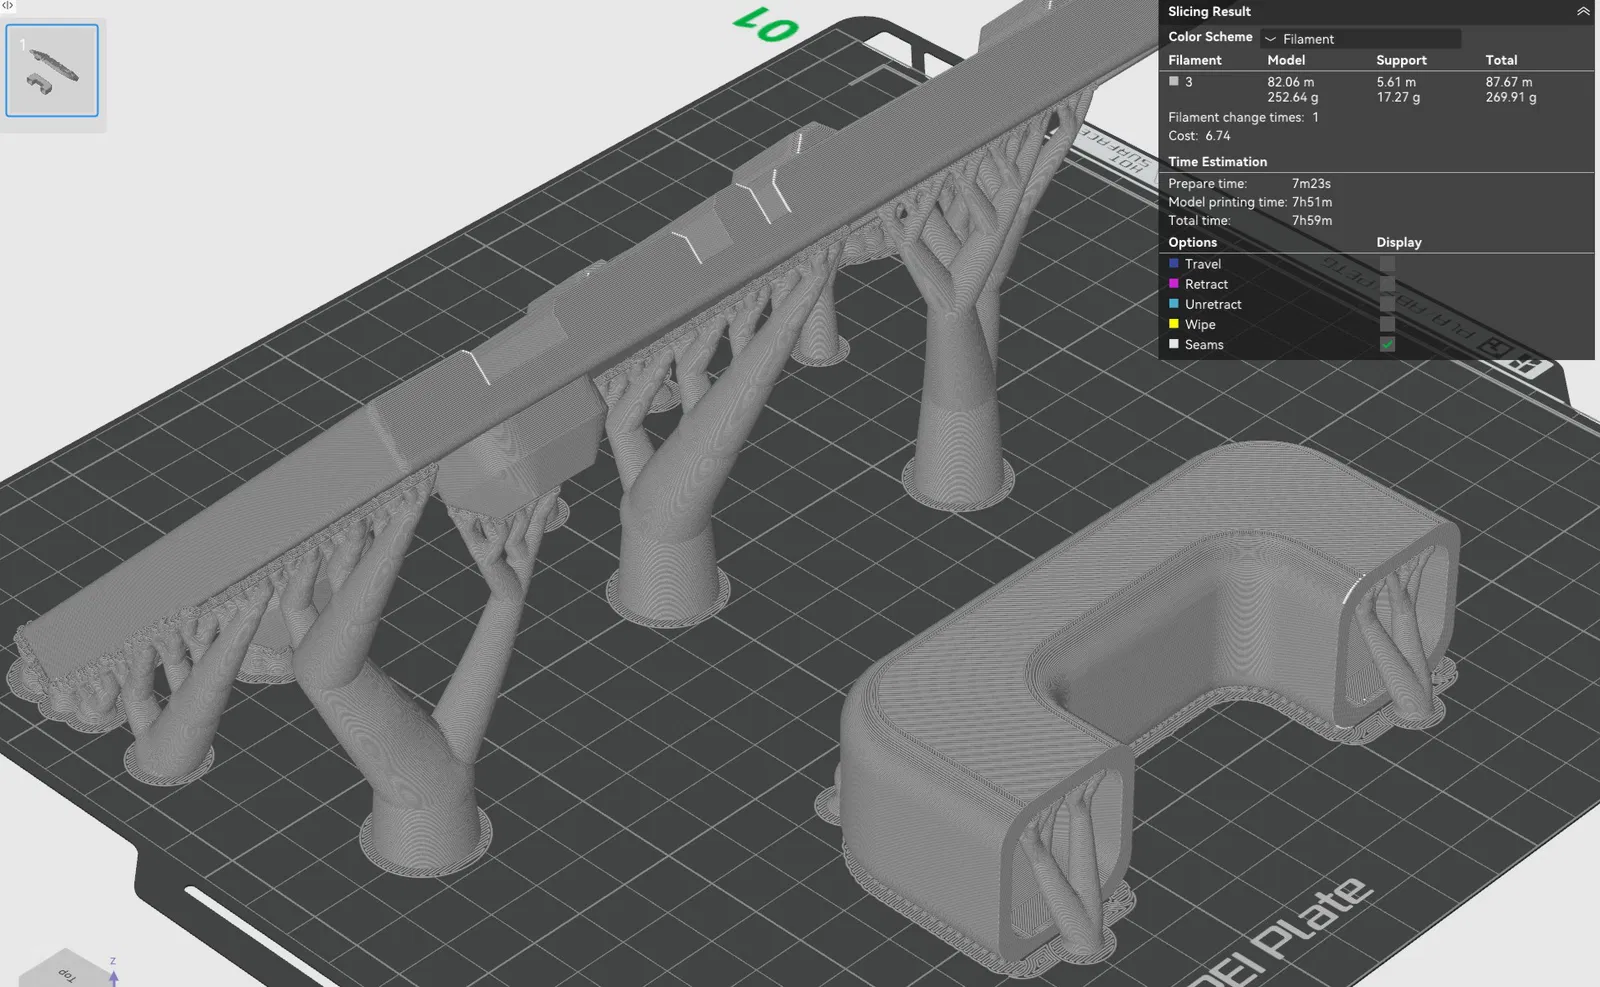Click the "Options" heading

[1192, 242]
